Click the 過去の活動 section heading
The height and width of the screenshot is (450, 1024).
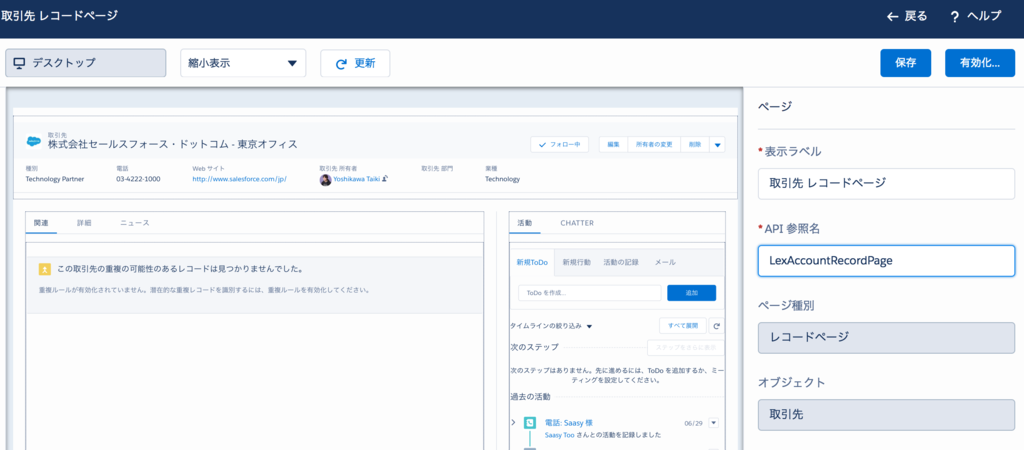[530, 396]
